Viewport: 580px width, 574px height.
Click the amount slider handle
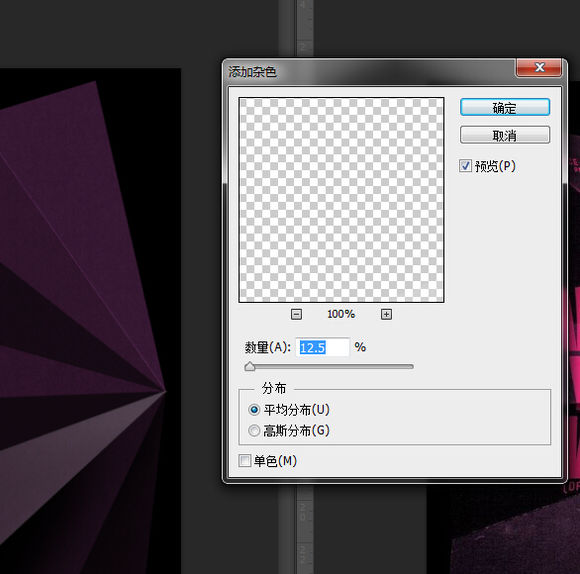point(250,367)
